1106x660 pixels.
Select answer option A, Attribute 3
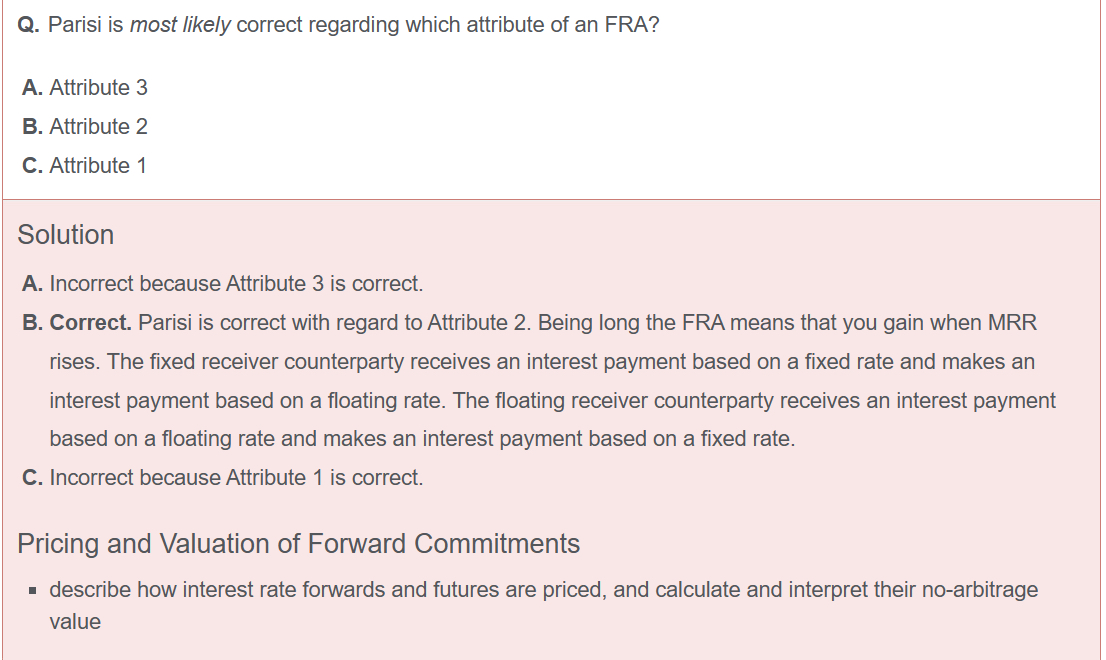[85, 88]
